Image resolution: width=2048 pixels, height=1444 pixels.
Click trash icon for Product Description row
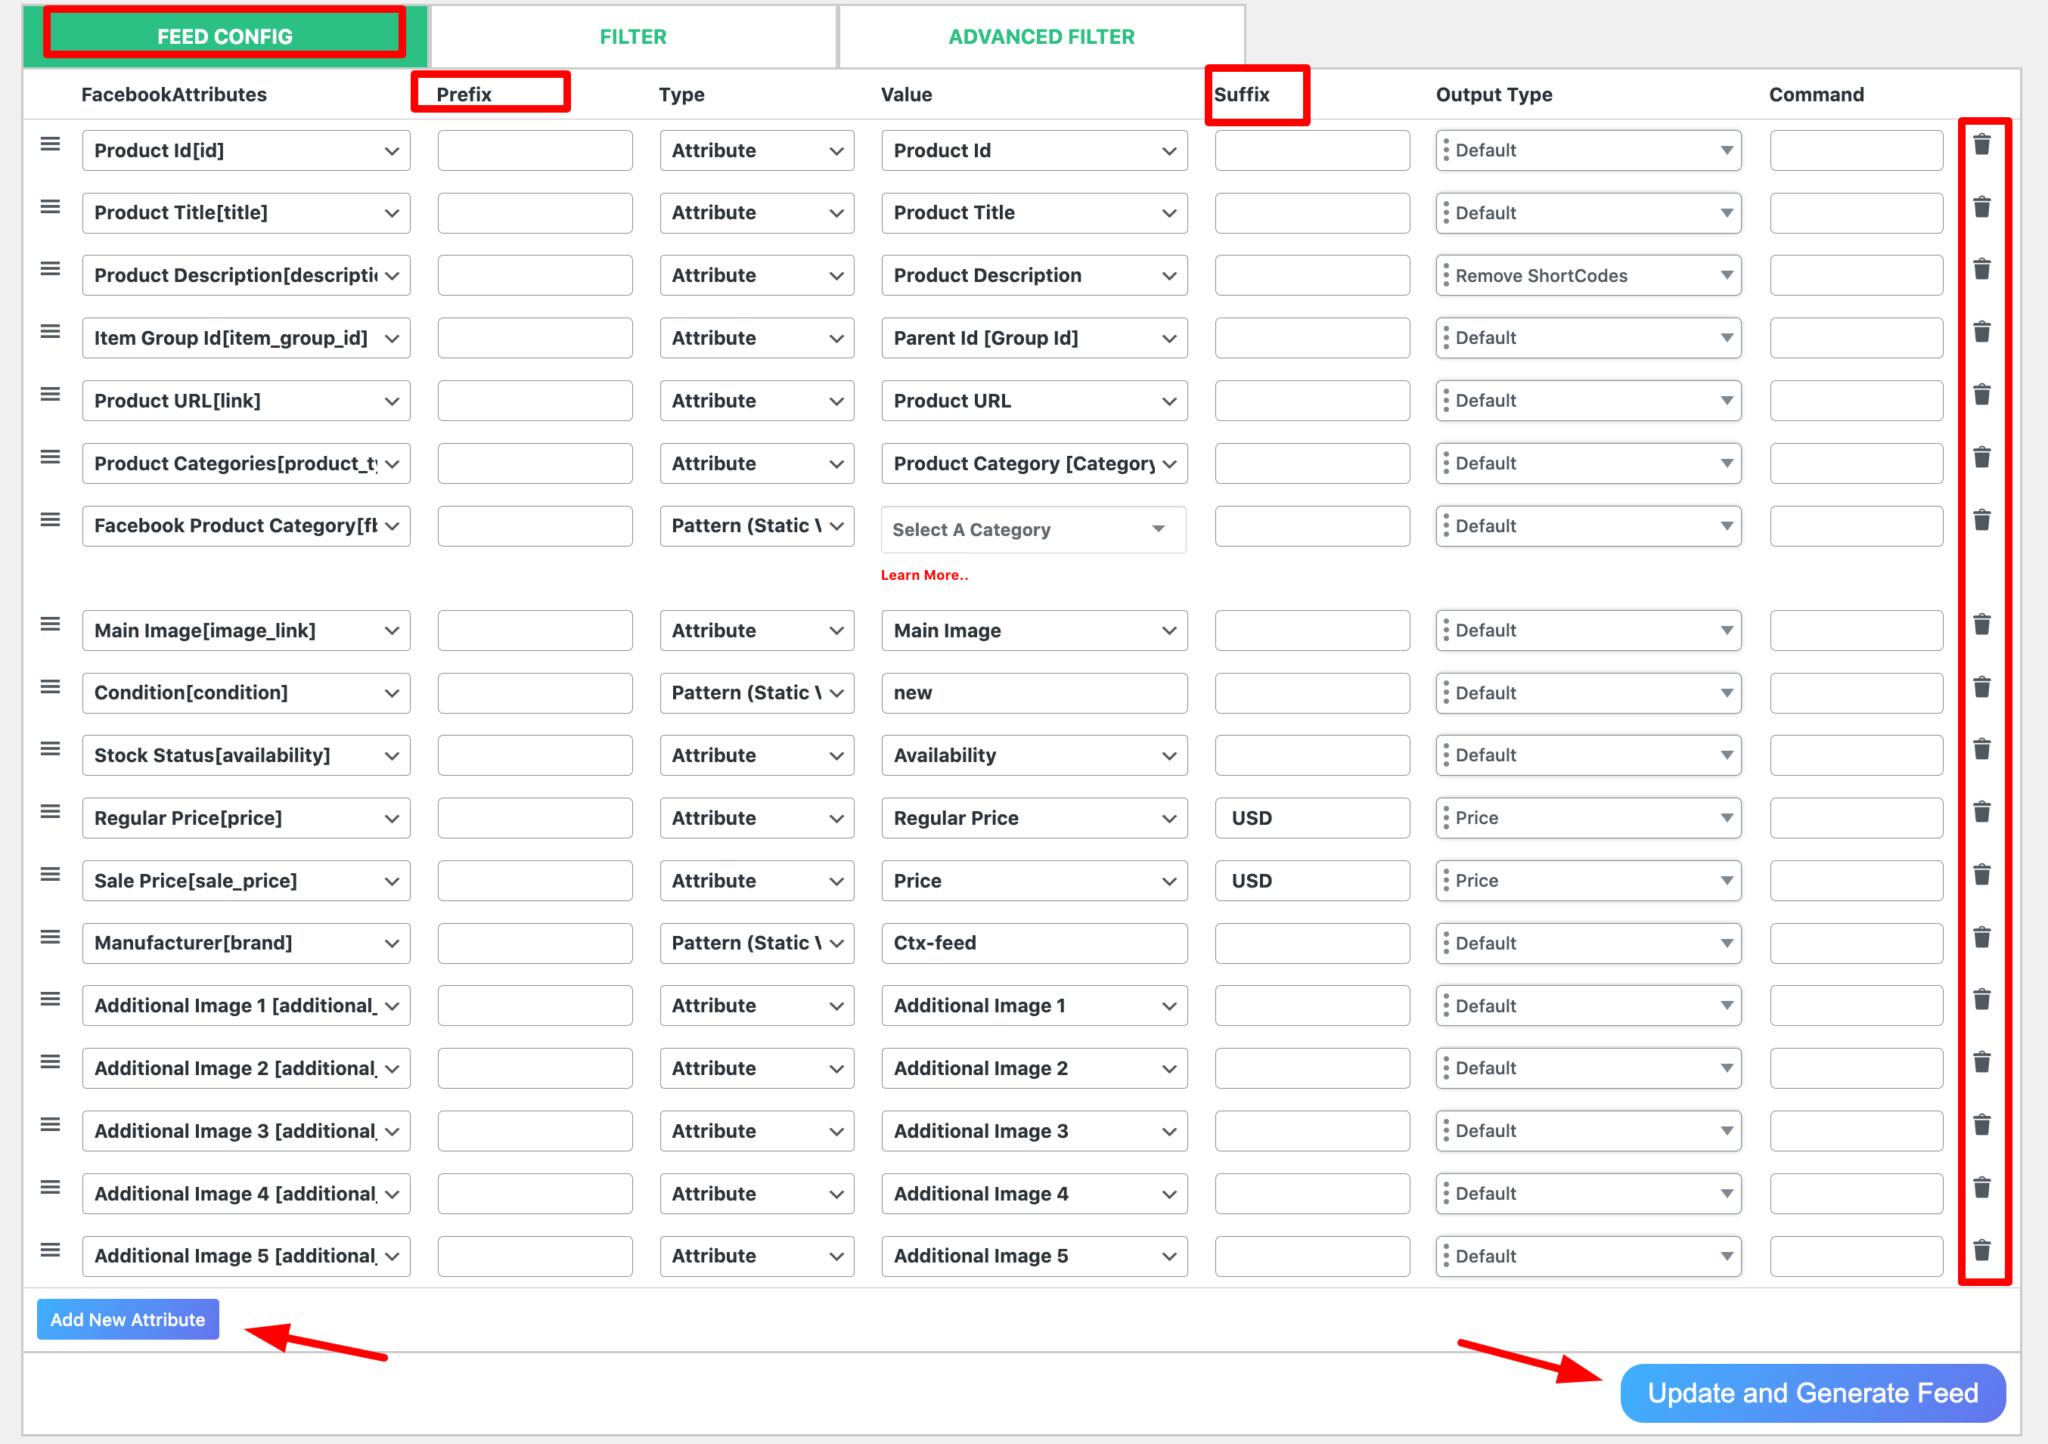(x=1981, y=269)
